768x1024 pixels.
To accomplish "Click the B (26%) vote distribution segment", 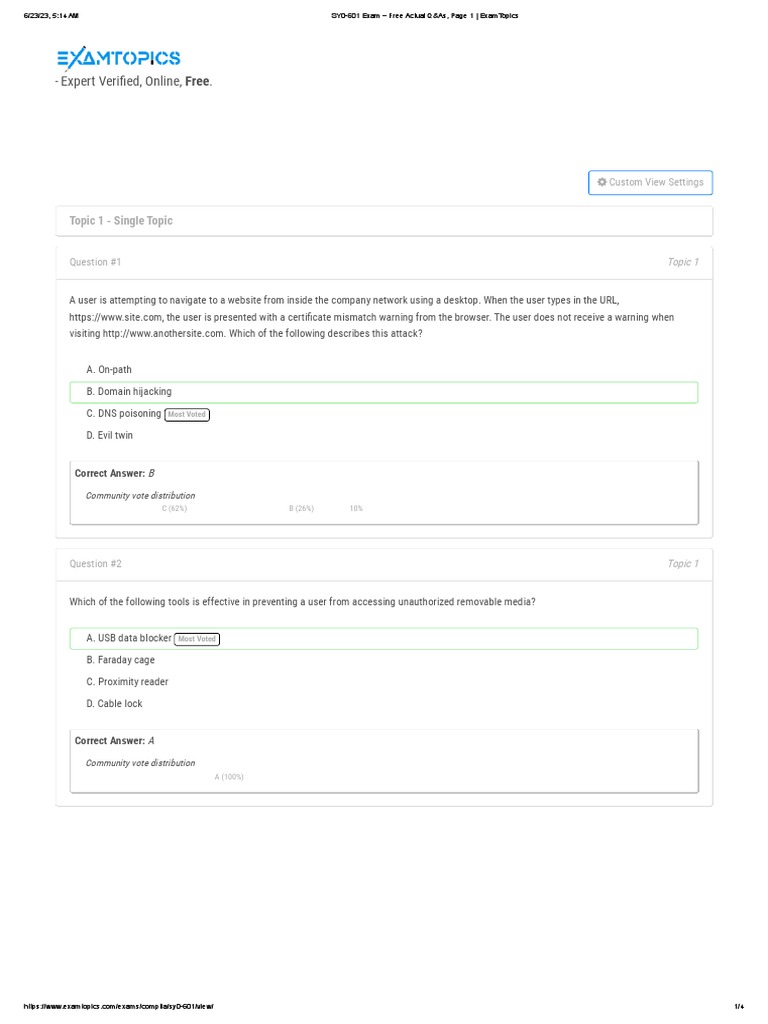I will 301,509.
